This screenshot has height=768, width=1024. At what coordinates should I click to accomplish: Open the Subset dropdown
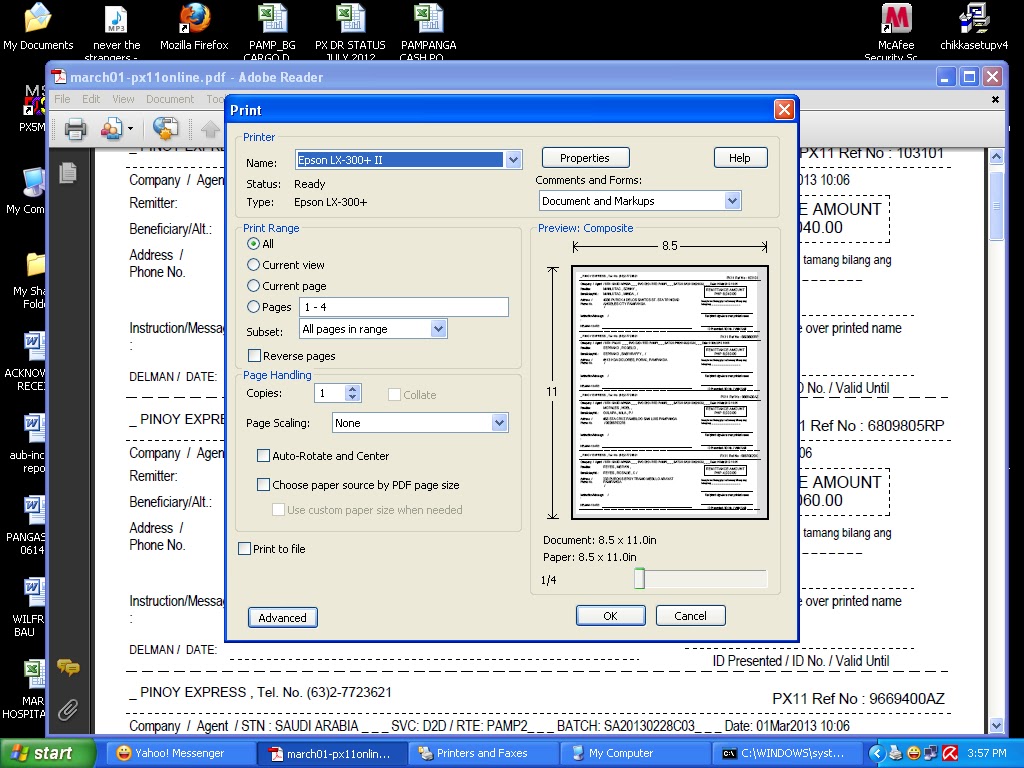[x=438, y=328]
